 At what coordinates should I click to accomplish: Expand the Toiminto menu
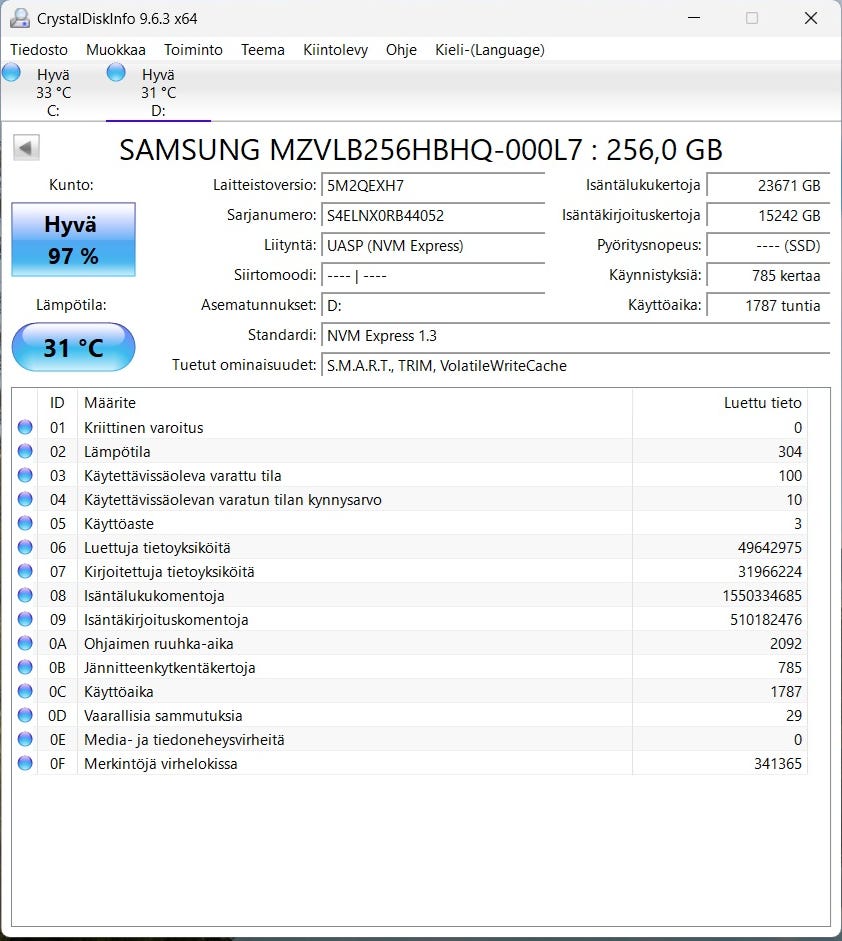[193, 49]
